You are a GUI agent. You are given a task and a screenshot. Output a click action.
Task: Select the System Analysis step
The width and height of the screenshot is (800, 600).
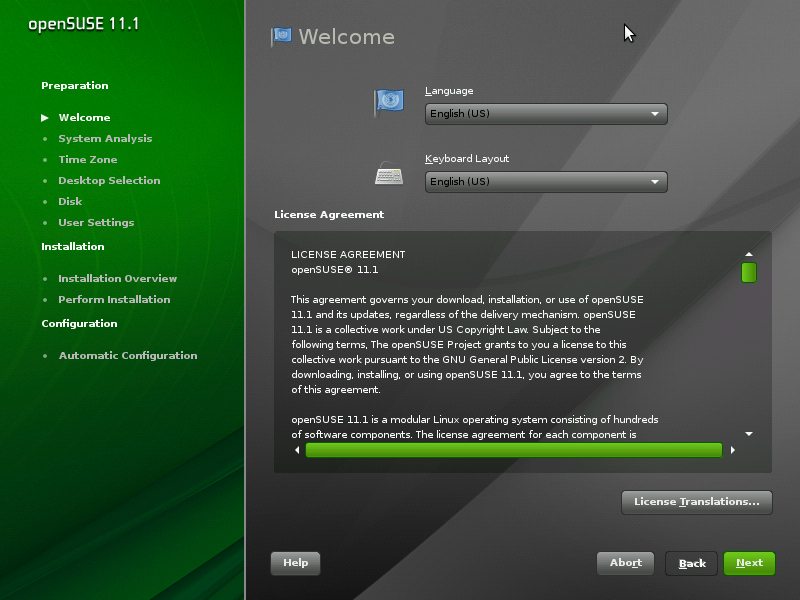pos(105,139)
